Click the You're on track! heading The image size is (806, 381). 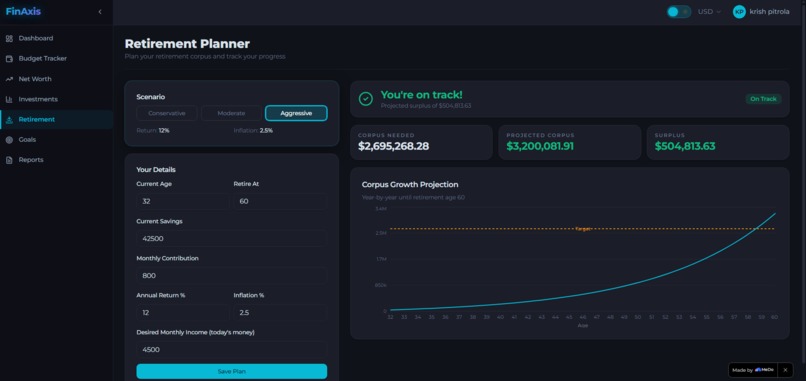pyautogui.click(x=422, y=95)
